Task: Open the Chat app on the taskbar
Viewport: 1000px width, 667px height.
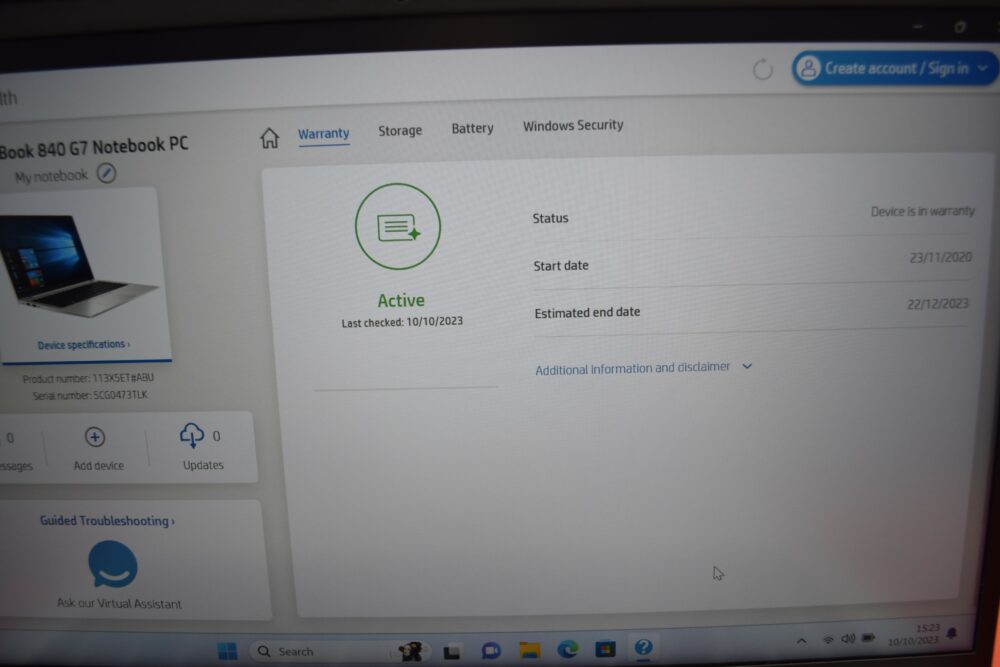Action: [490, 650]
